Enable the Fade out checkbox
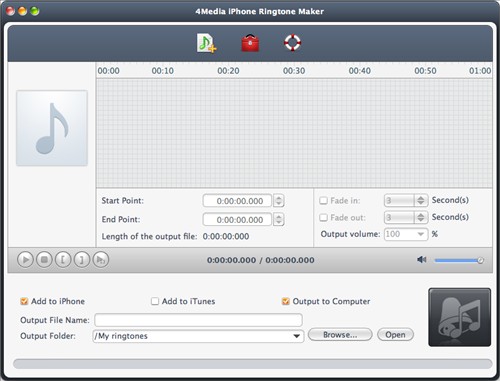 click(x=323, y=218)
